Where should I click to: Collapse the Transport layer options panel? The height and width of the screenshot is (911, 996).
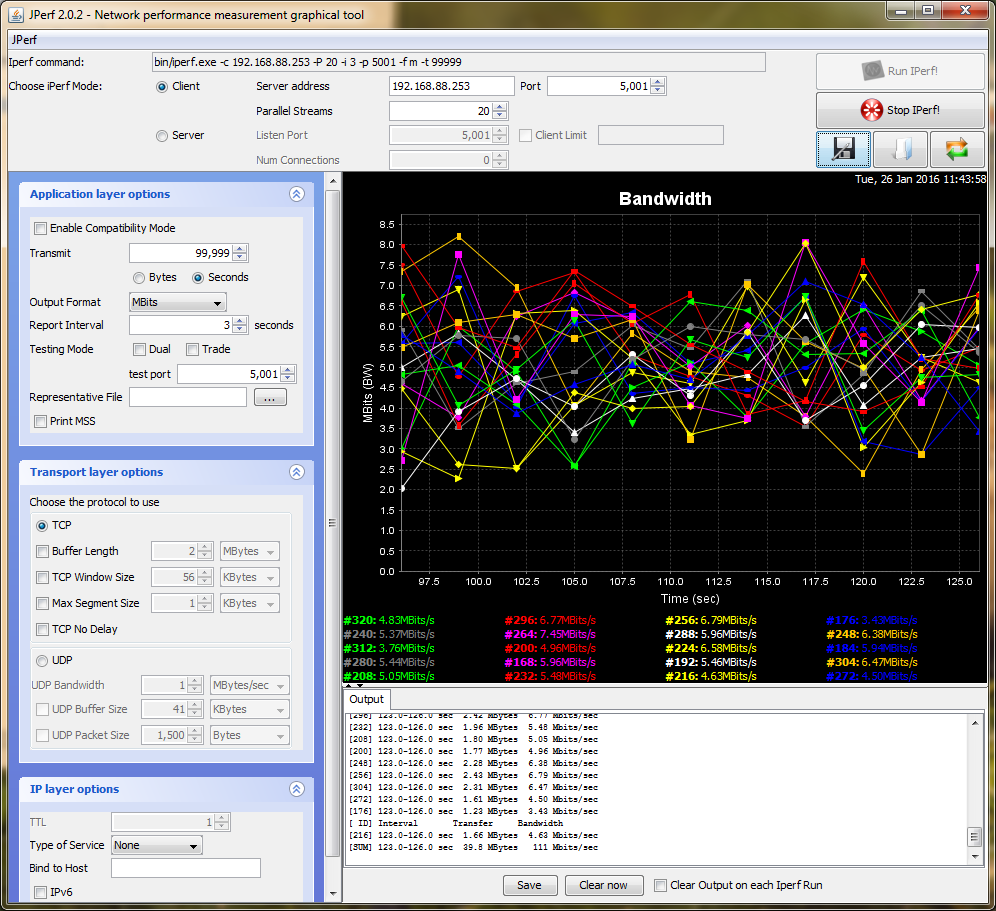(x=296, y=472)
